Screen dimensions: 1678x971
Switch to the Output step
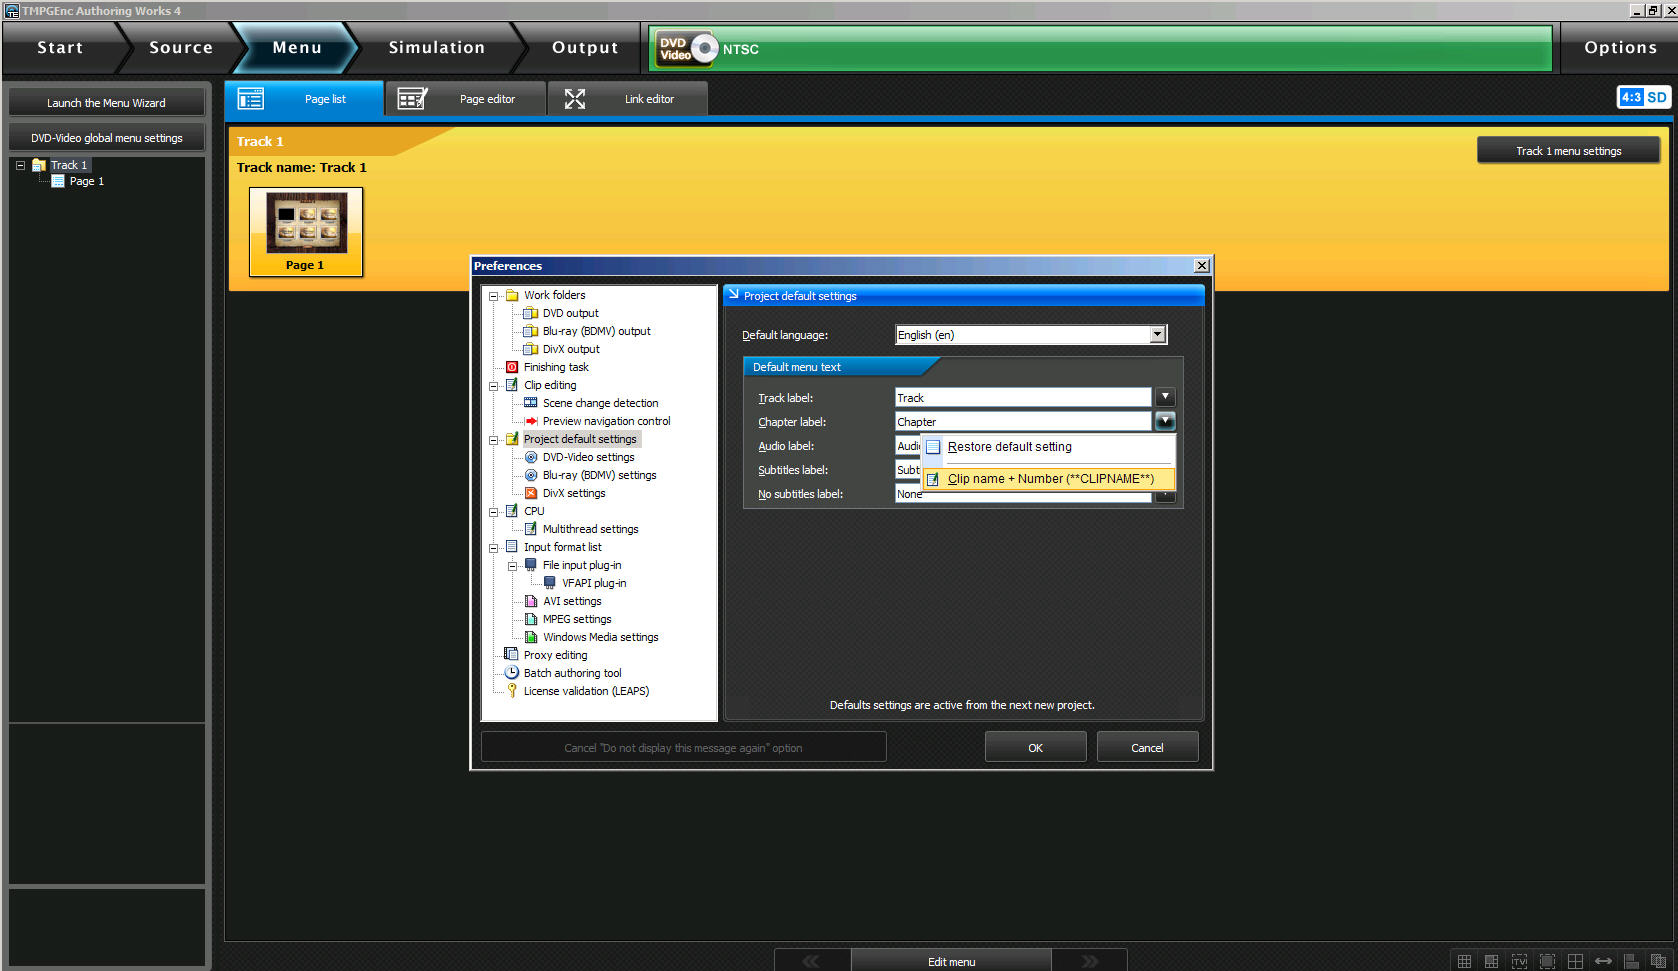585,48
